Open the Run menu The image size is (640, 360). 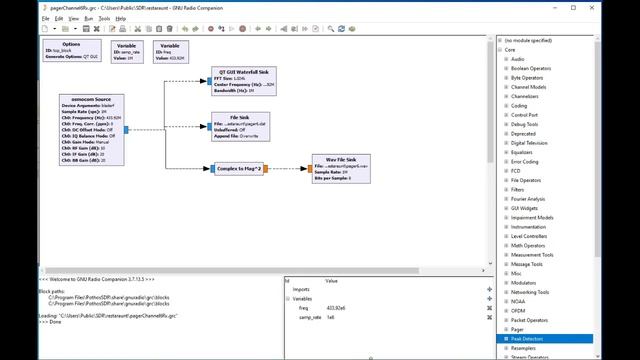(89, 19)
